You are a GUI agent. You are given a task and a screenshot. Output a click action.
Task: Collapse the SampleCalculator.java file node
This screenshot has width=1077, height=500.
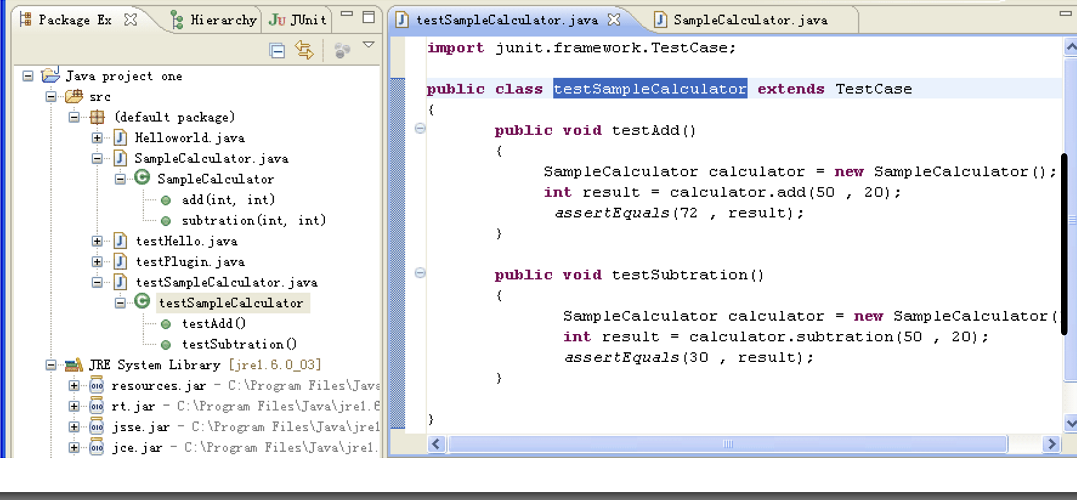coord(97,159)
